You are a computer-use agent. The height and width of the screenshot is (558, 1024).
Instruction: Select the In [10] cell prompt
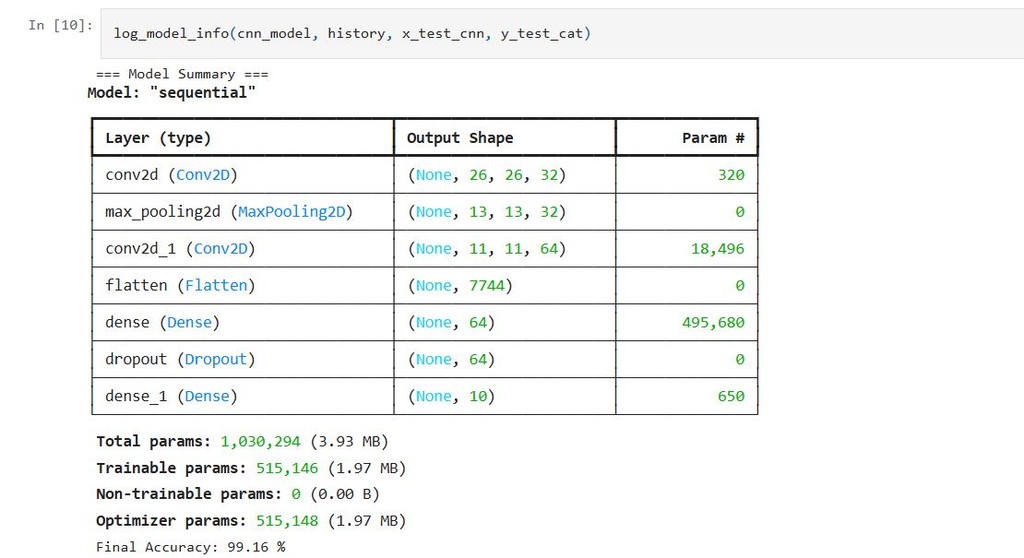click(x=61, y=25)
